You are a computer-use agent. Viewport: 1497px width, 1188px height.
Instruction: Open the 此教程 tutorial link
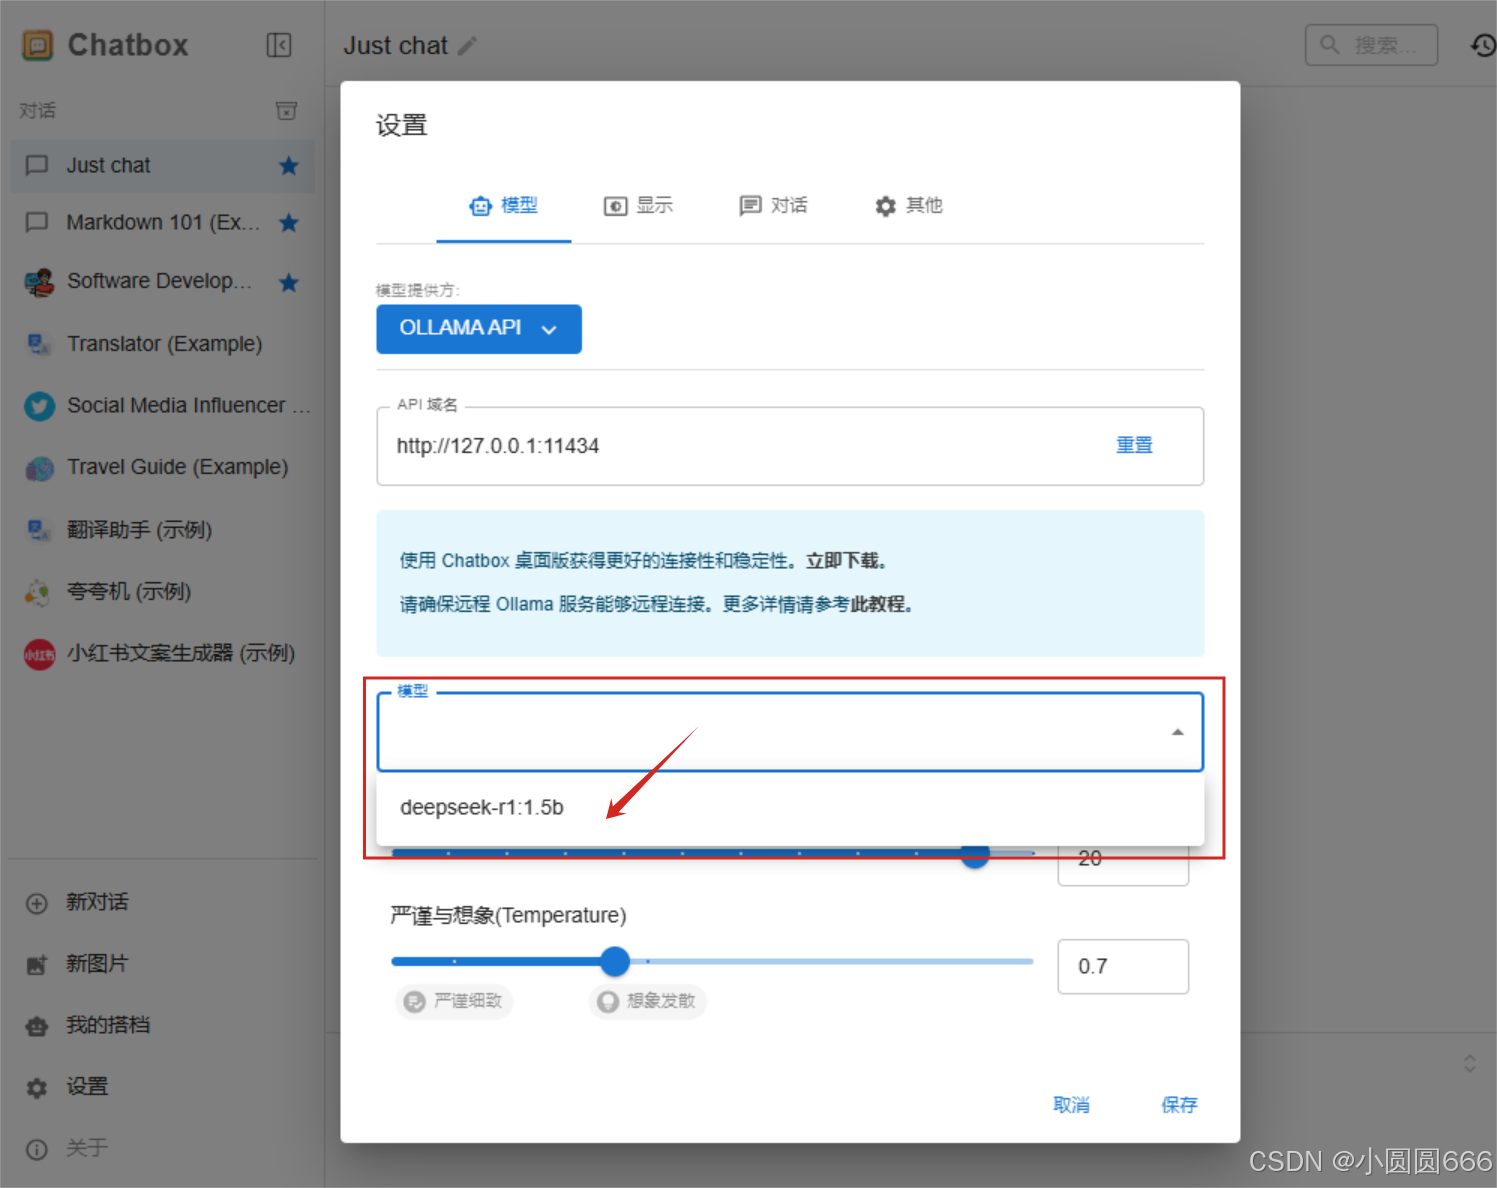[877, 605]
